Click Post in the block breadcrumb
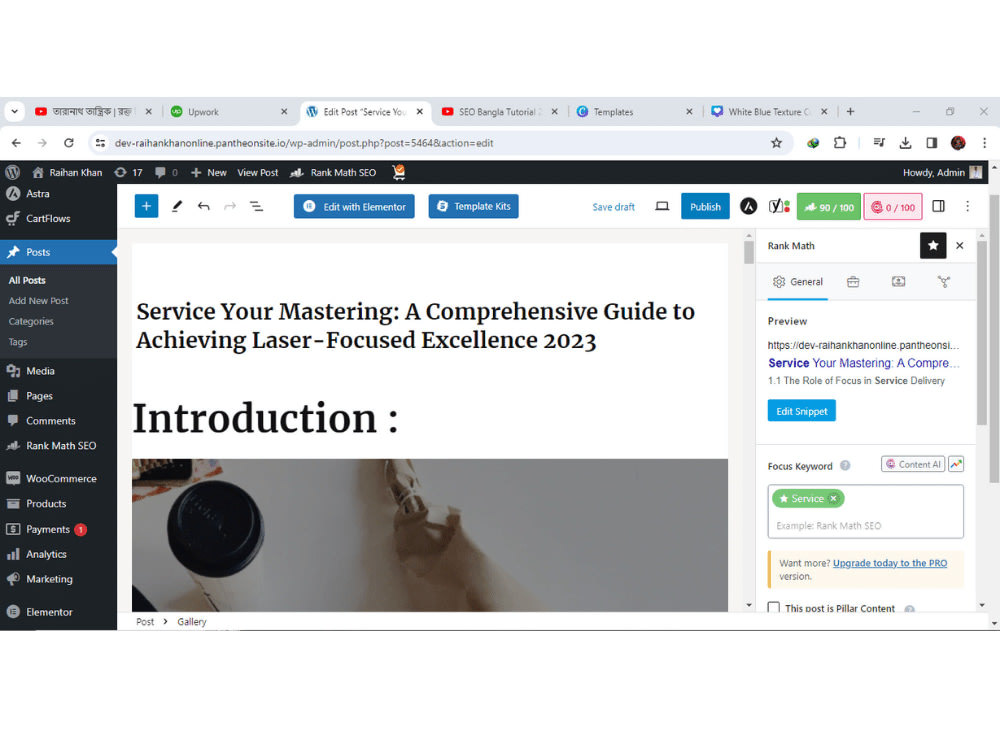 coord(145,621)
